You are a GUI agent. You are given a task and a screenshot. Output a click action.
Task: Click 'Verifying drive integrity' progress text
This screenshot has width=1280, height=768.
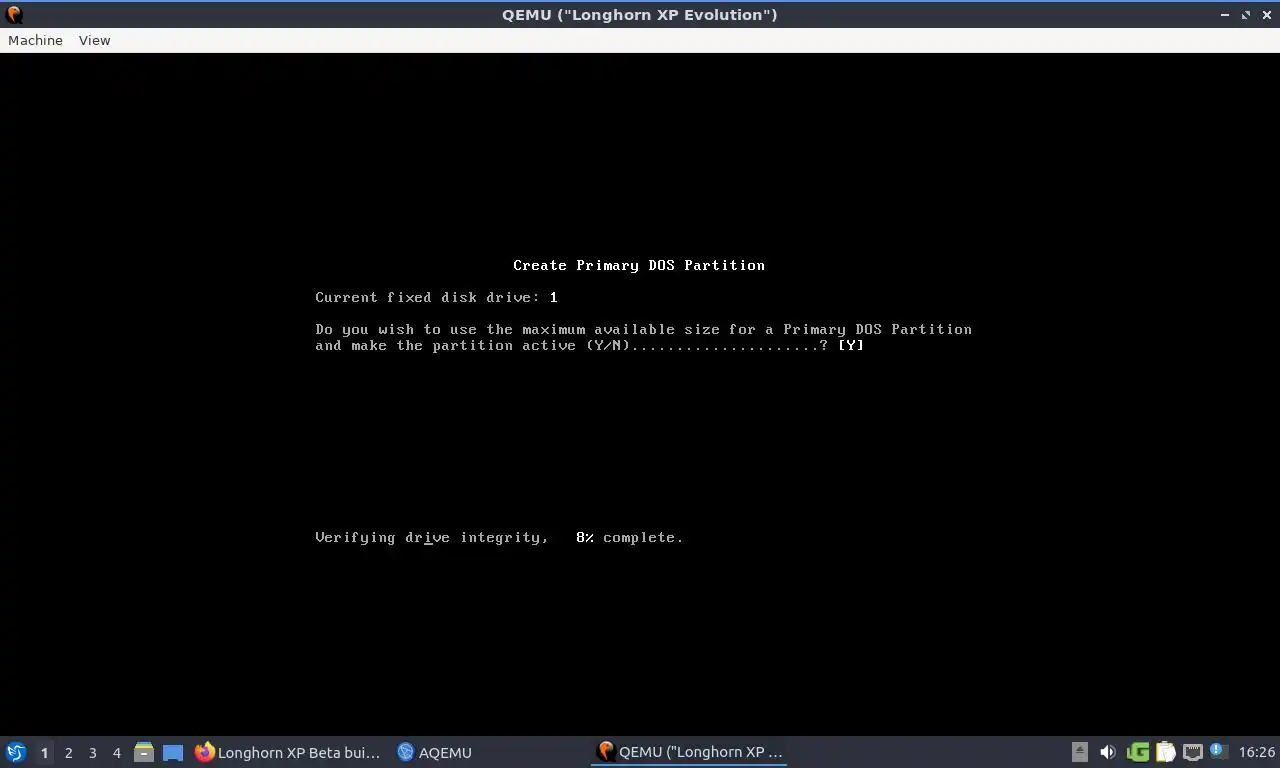click(431, 537)
